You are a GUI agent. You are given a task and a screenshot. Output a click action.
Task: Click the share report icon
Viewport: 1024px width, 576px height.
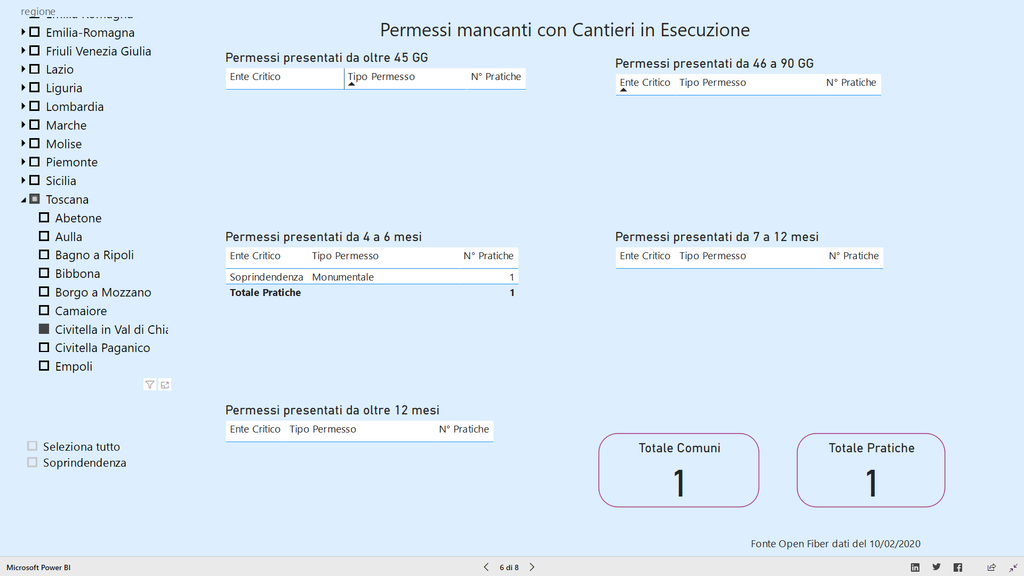pos(991,567)
